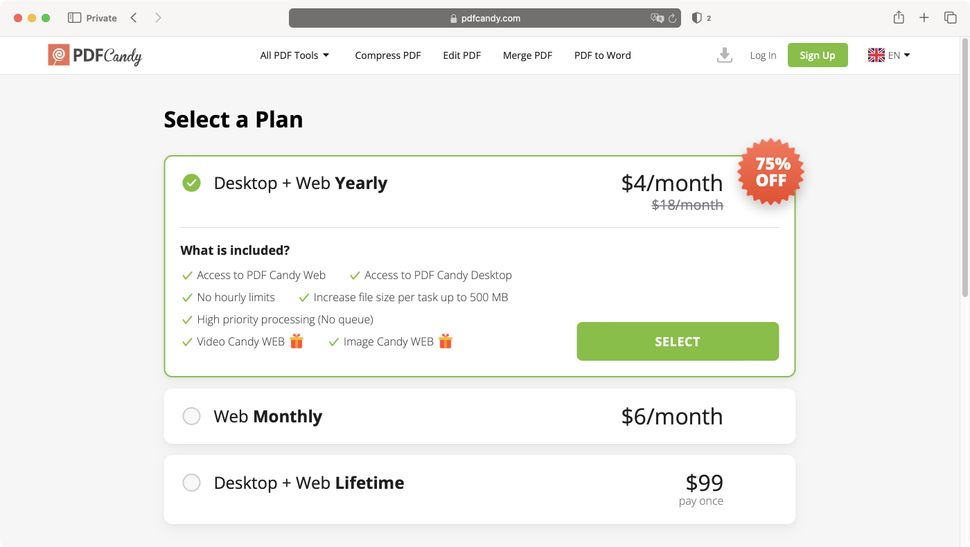Screen dimensions: 970x547
Task: Toggle Safari sidebar icon
Action: 74,18
